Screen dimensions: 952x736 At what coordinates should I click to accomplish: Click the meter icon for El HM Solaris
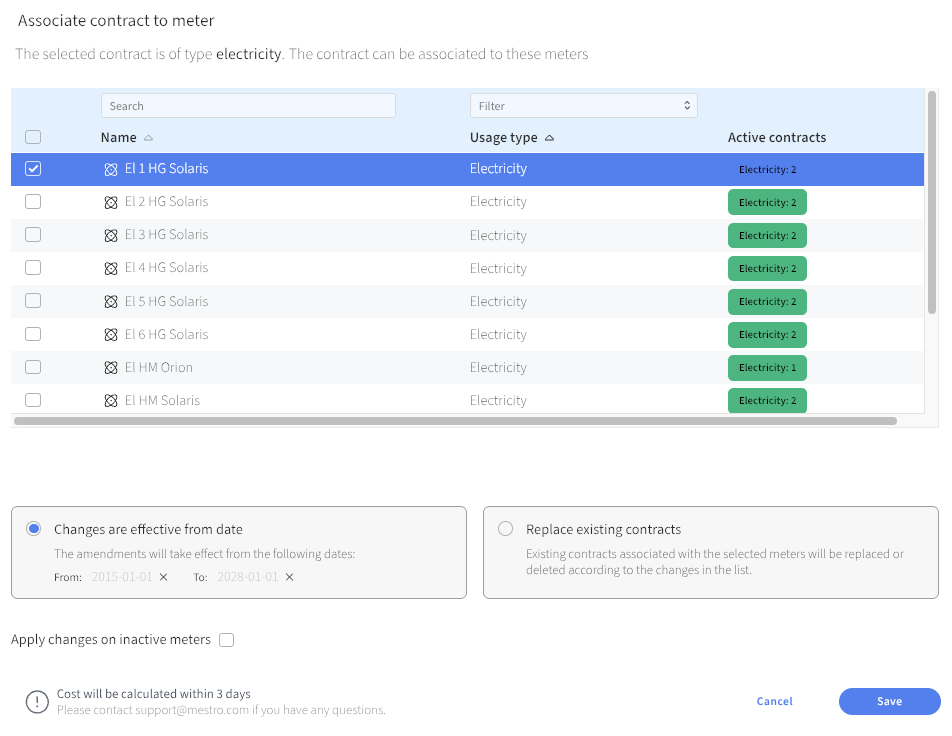pos(110,401)
